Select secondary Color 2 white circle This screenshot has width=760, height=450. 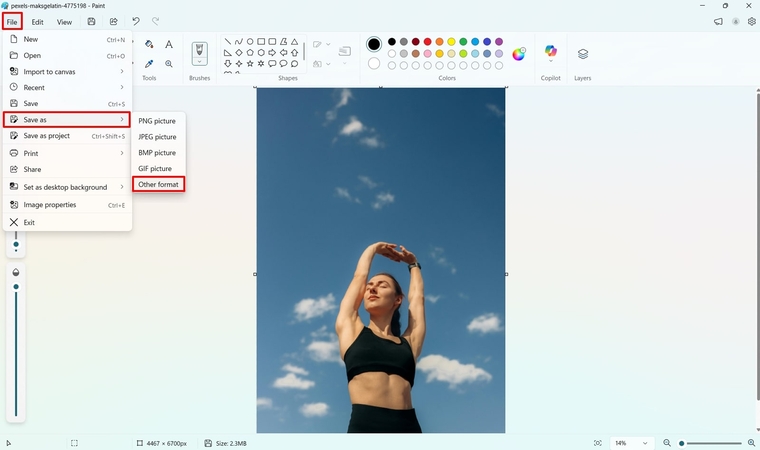[x=374, y=64]
